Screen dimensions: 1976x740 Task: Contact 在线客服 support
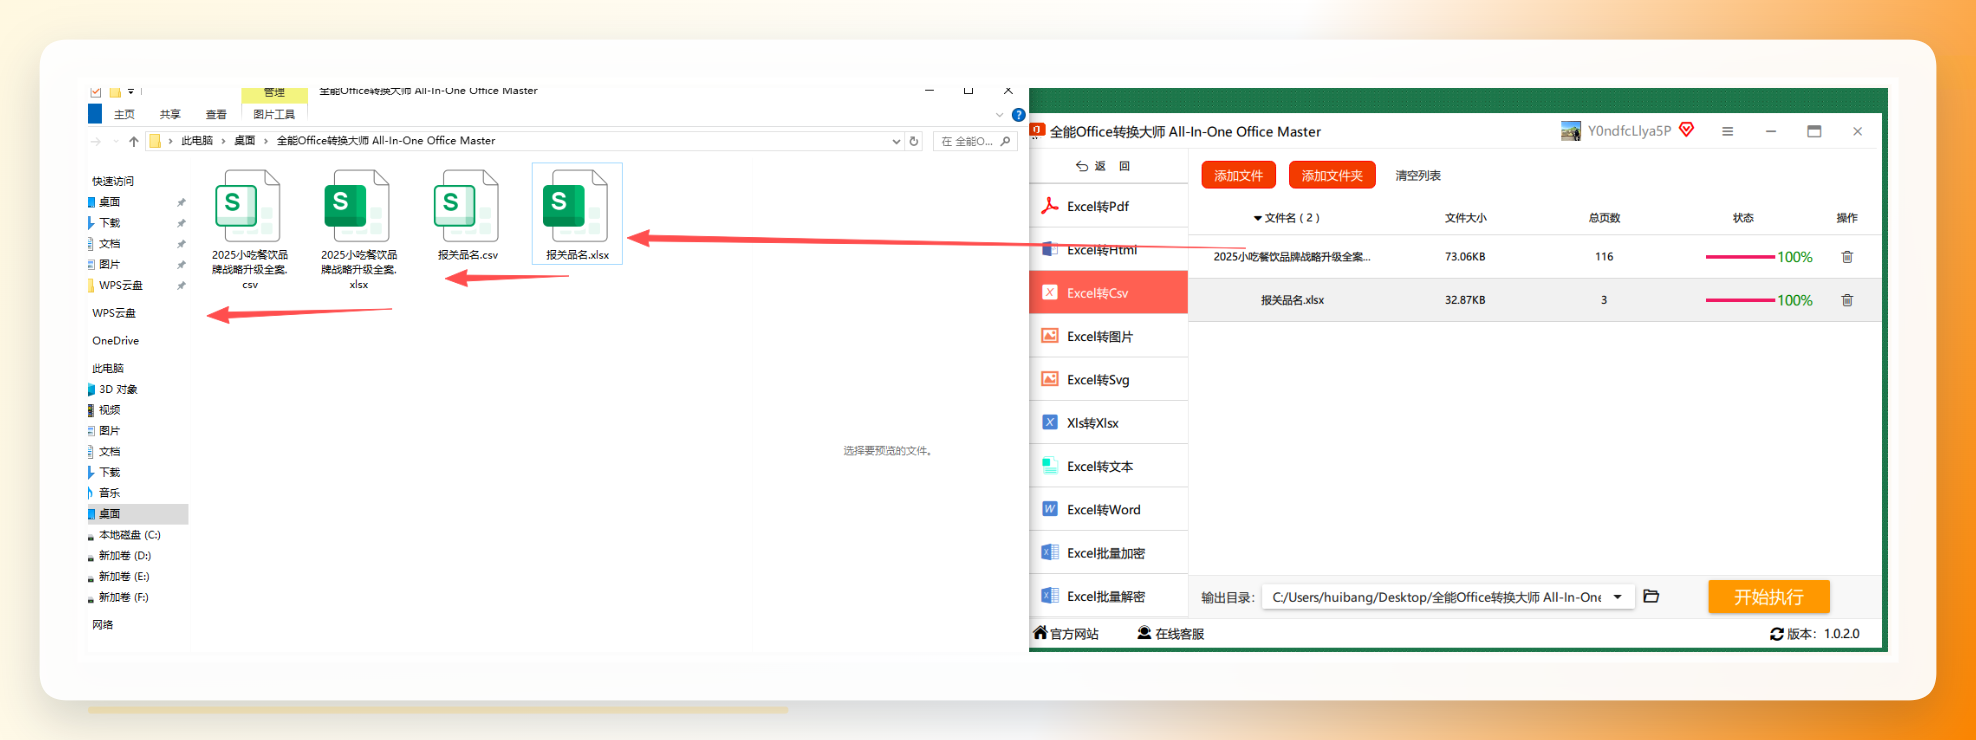click(x=1171, y=633)
